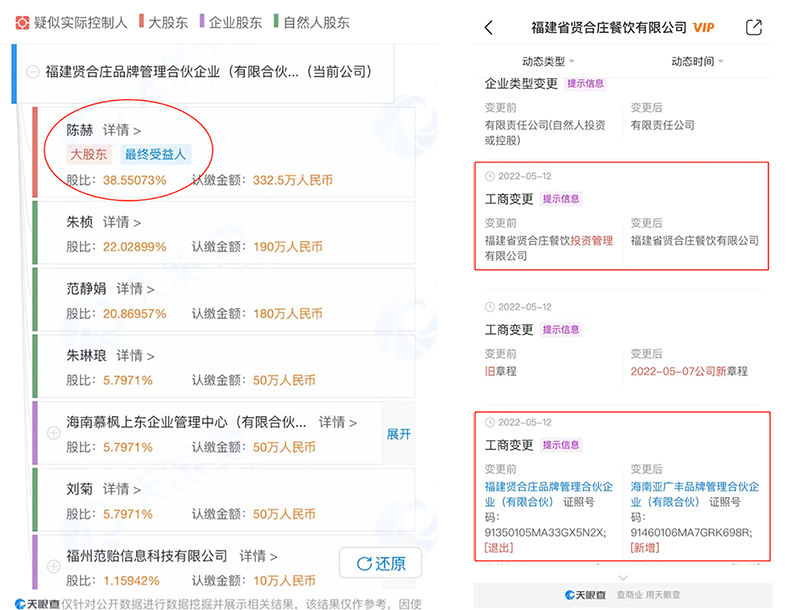Image resolution: width=800 pixels, height=610 pixels.
Task: Click the [退出] status label
Action: 499,548
